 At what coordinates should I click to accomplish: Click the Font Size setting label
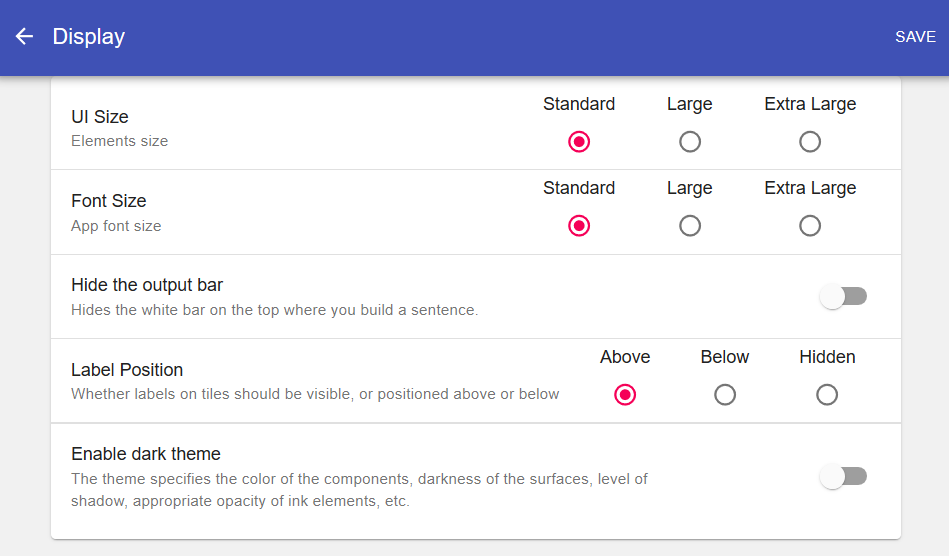[109, 201]
